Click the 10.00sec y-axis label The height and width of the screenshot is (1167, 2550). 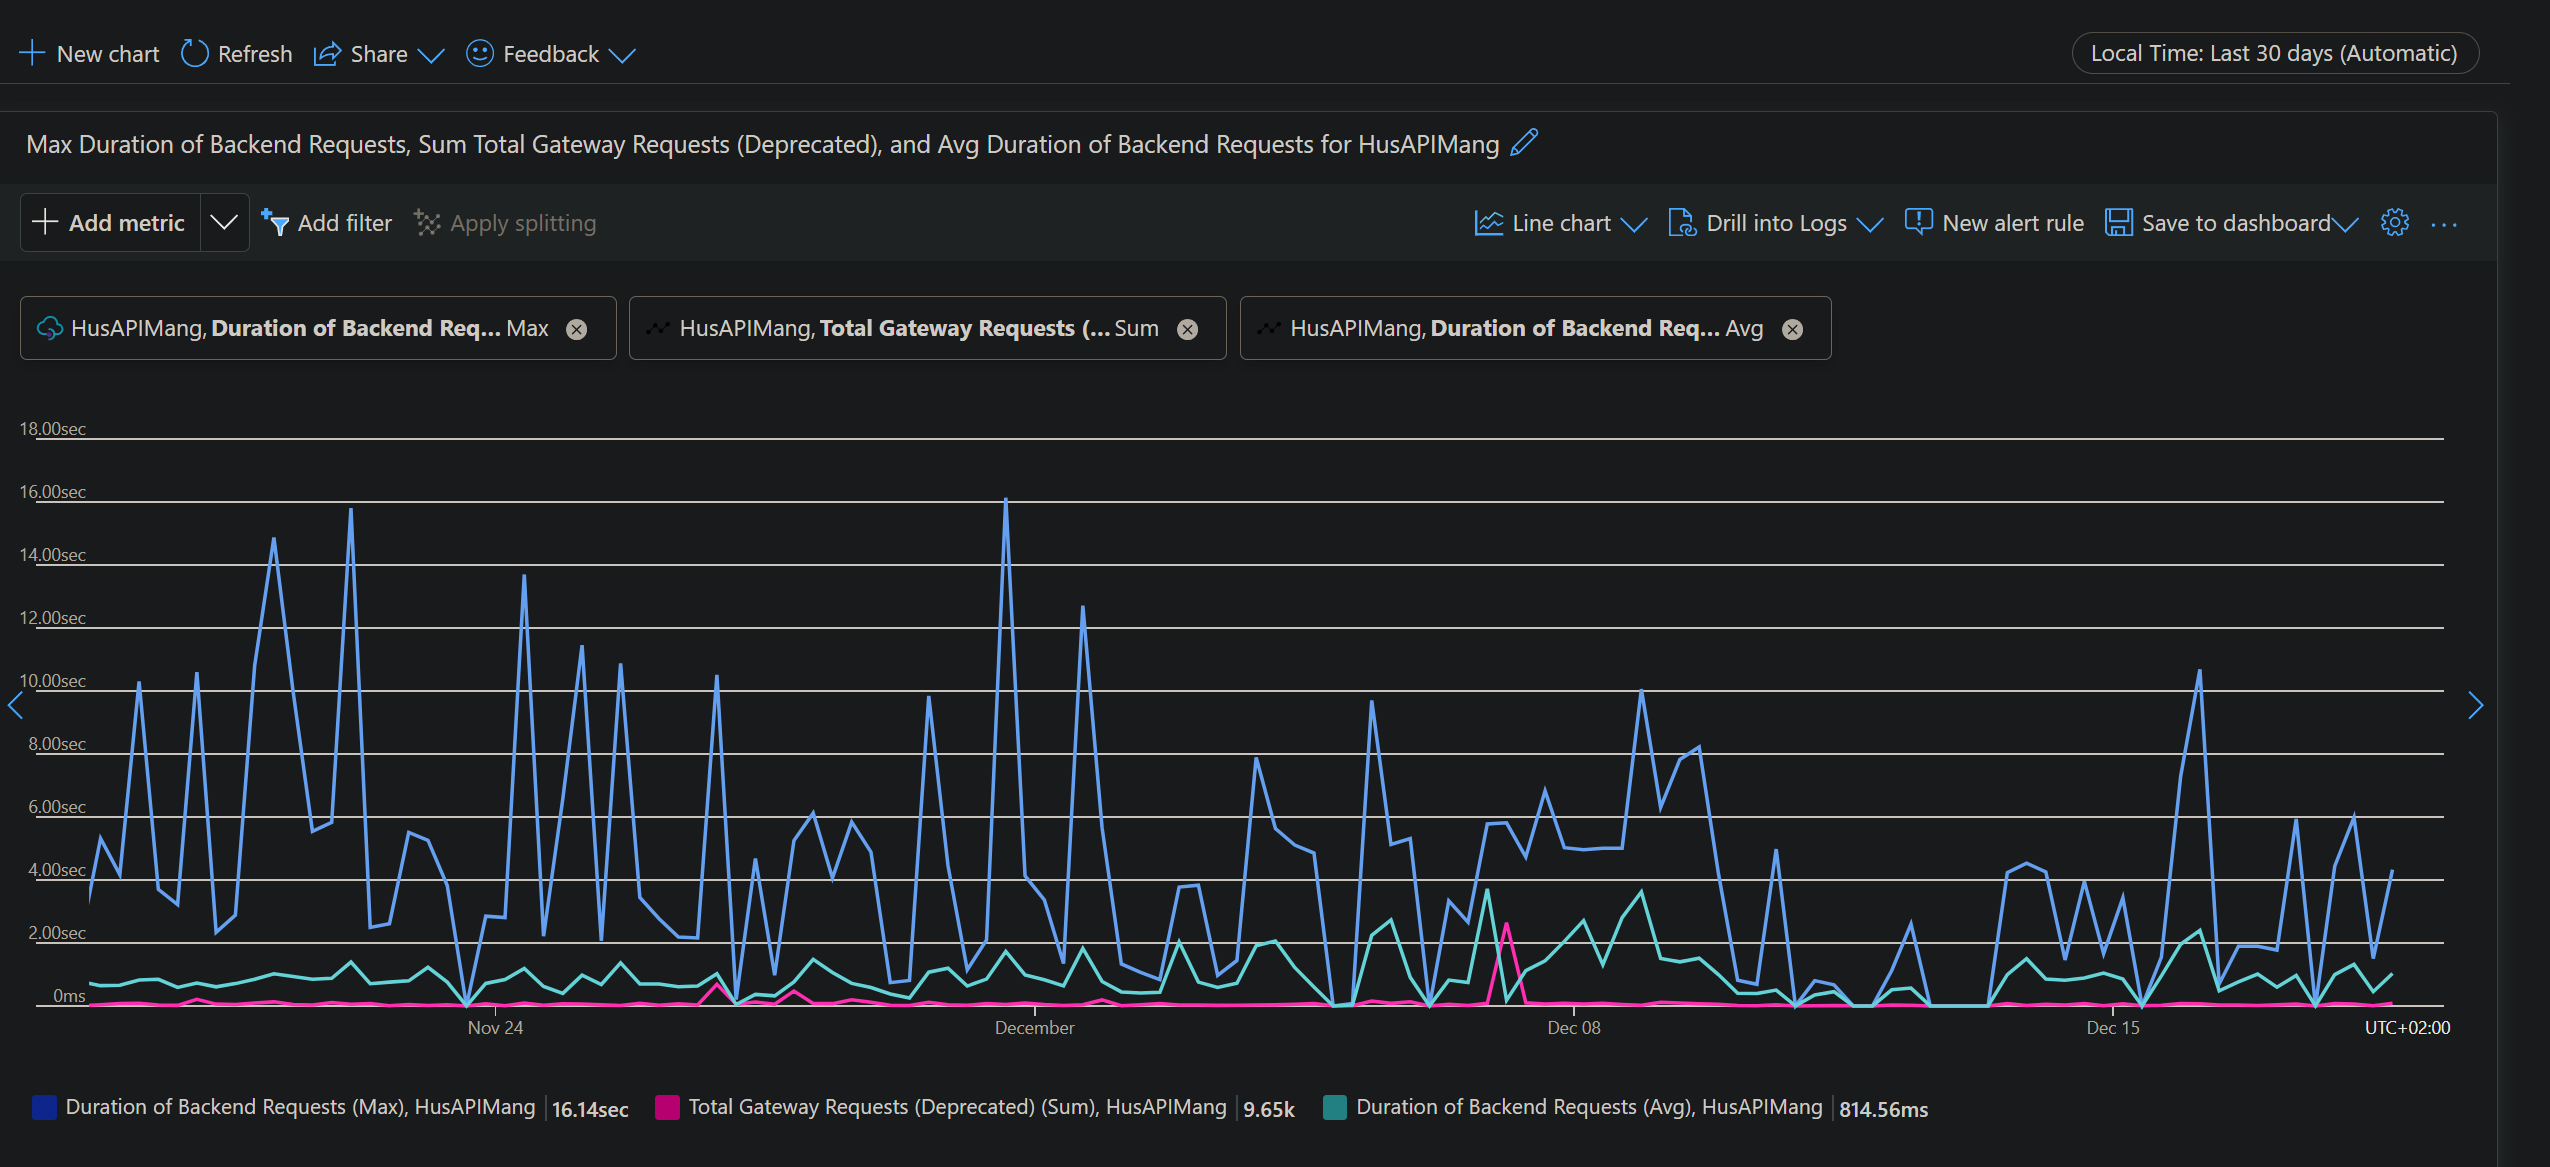(x=52, y=681)
